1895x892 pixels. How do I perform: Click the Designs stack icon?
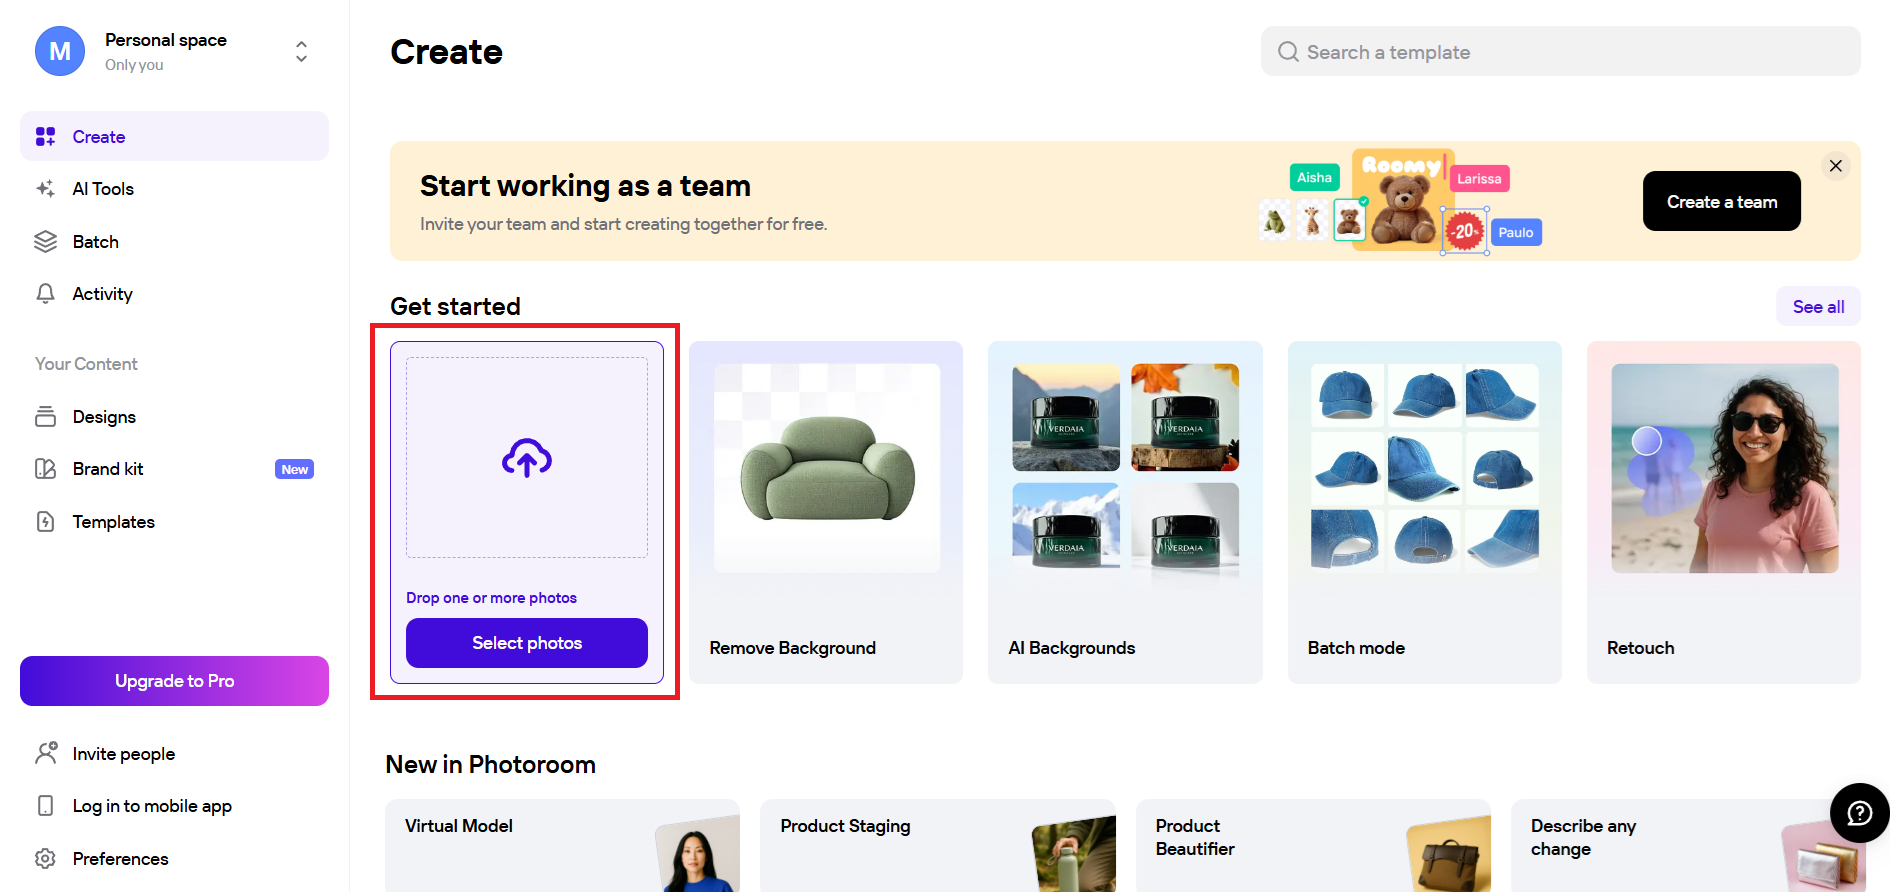click(x=46, y=417)
